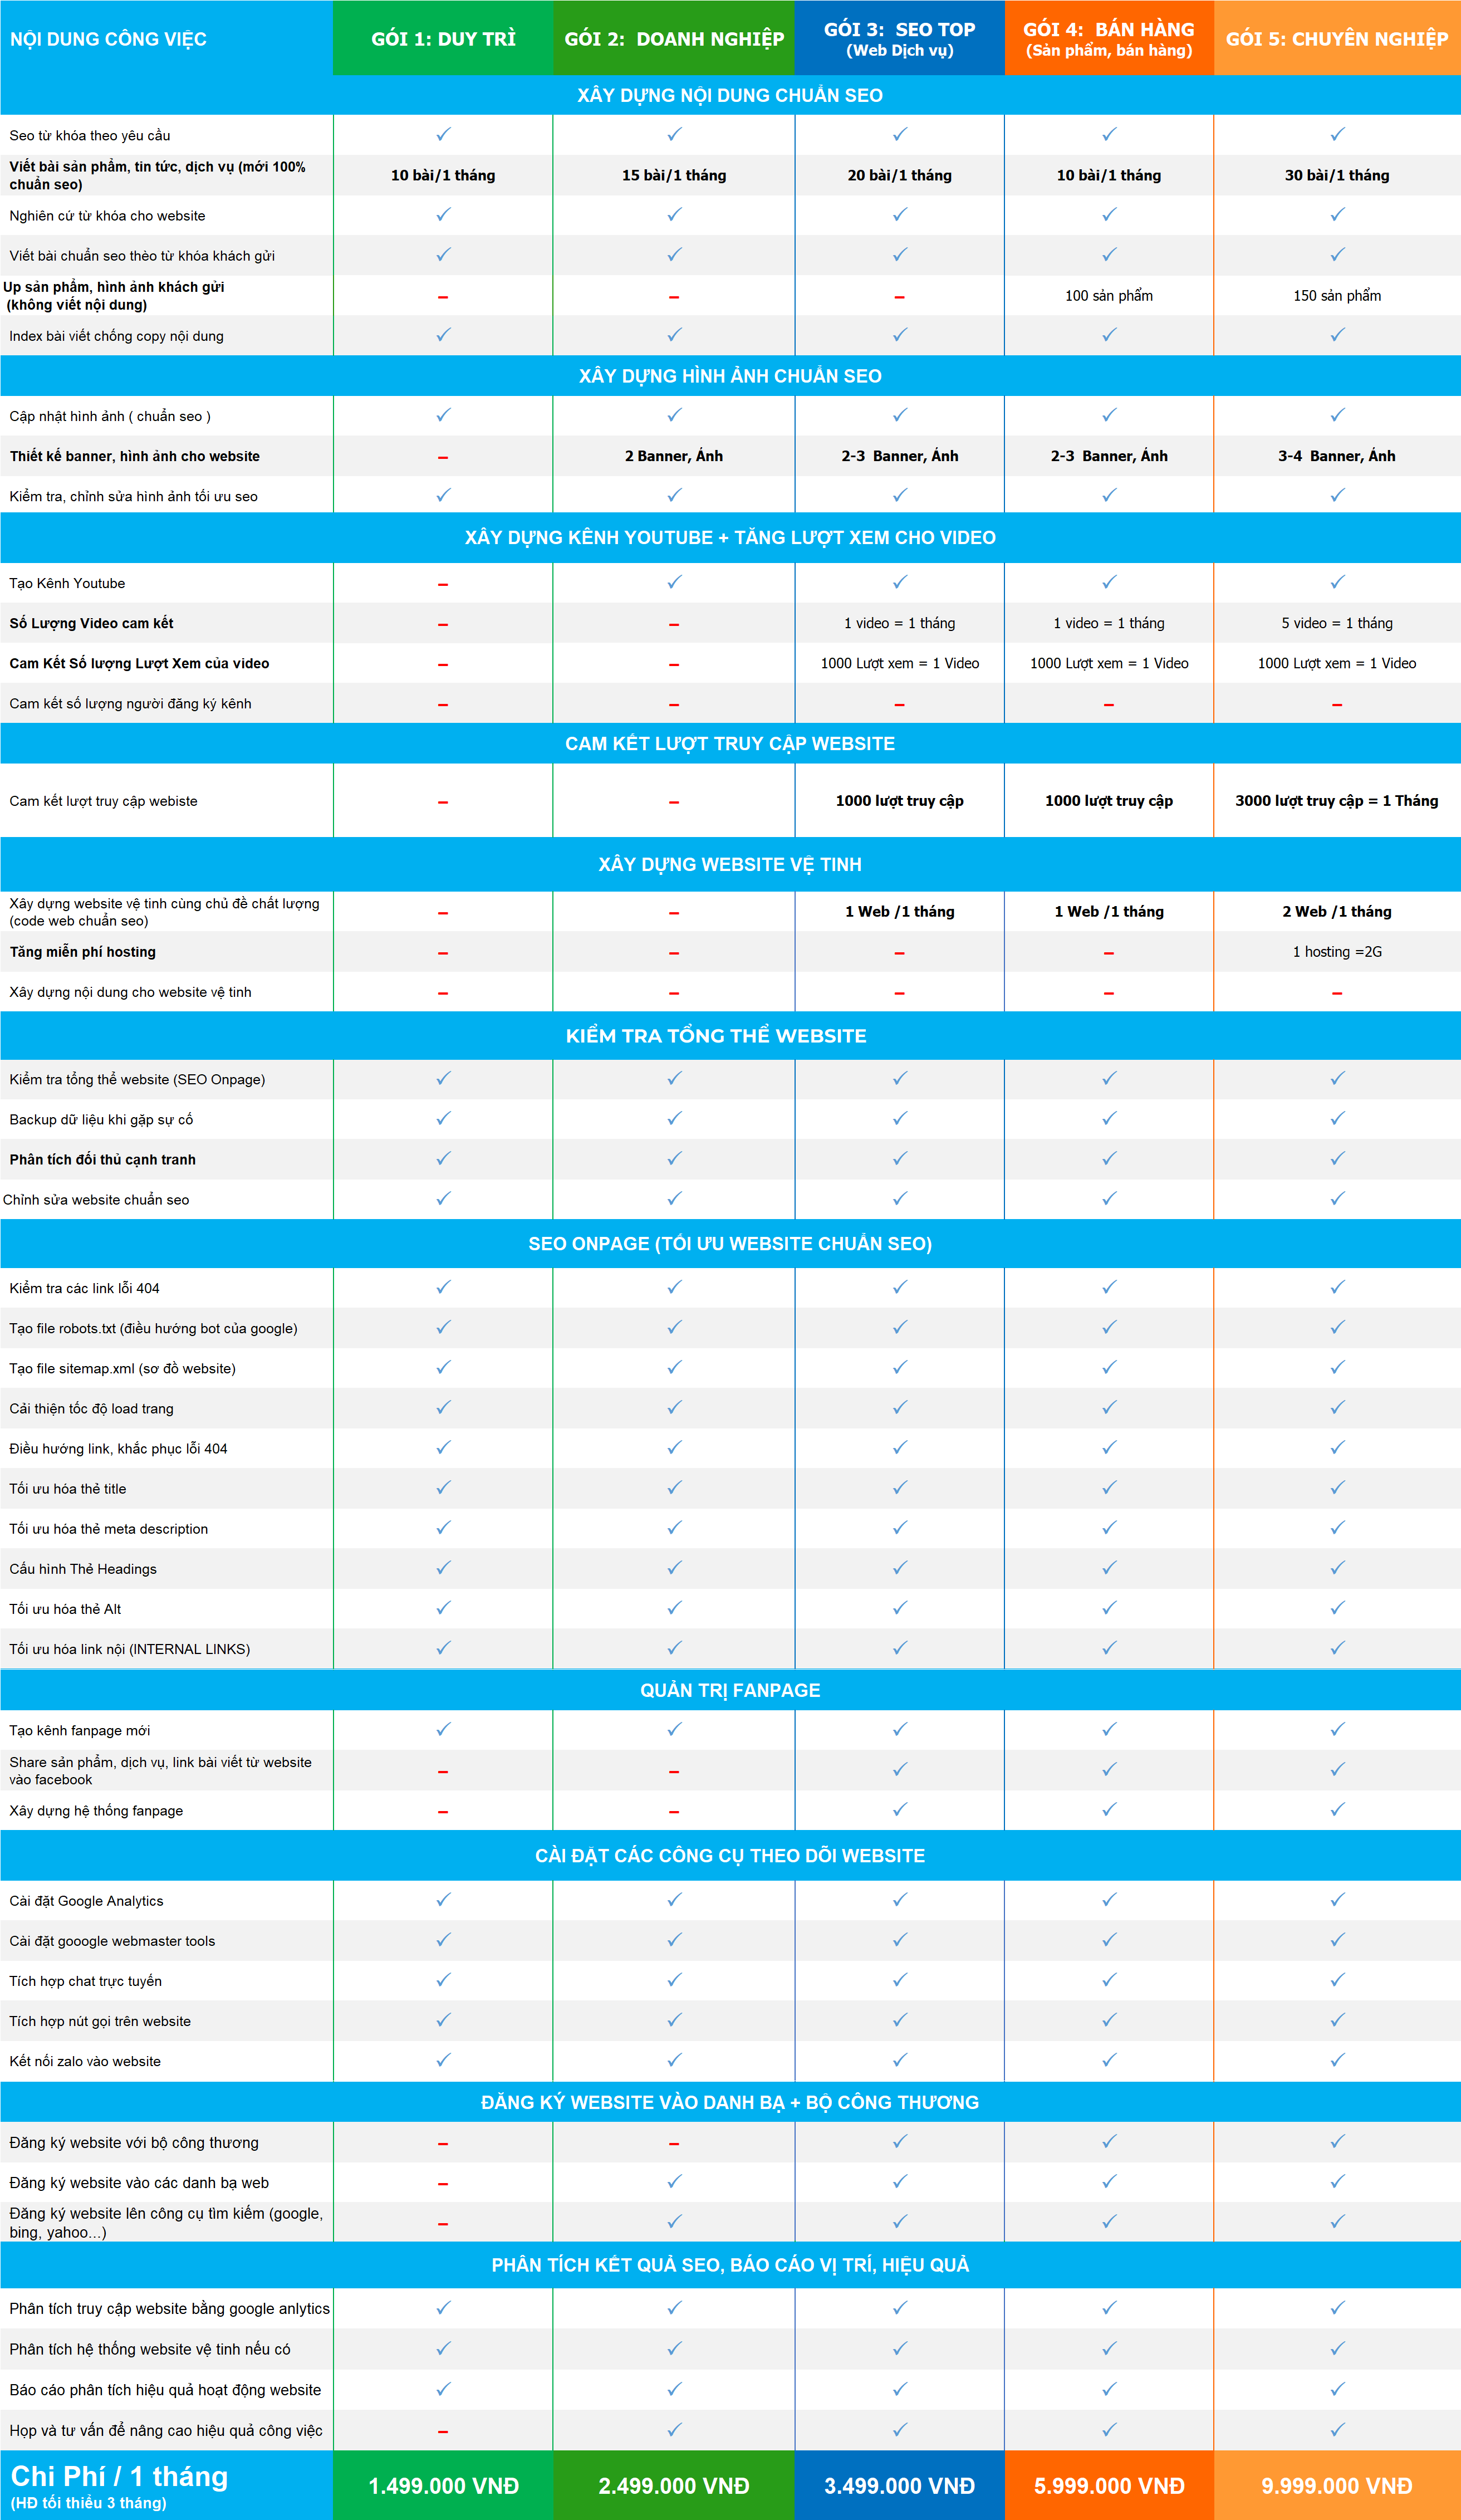This screenshot has height=2520, width=1461.
Task: Click Gói 5 dash for Cam kết số lượng người đăng ký kênh
Action: [1337, 705]
